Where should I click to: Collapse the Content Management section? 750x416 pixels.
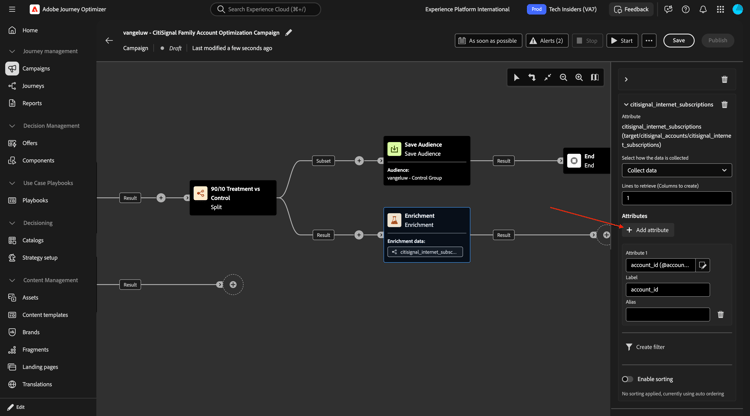pyautogui.click(x=12, y=280)
